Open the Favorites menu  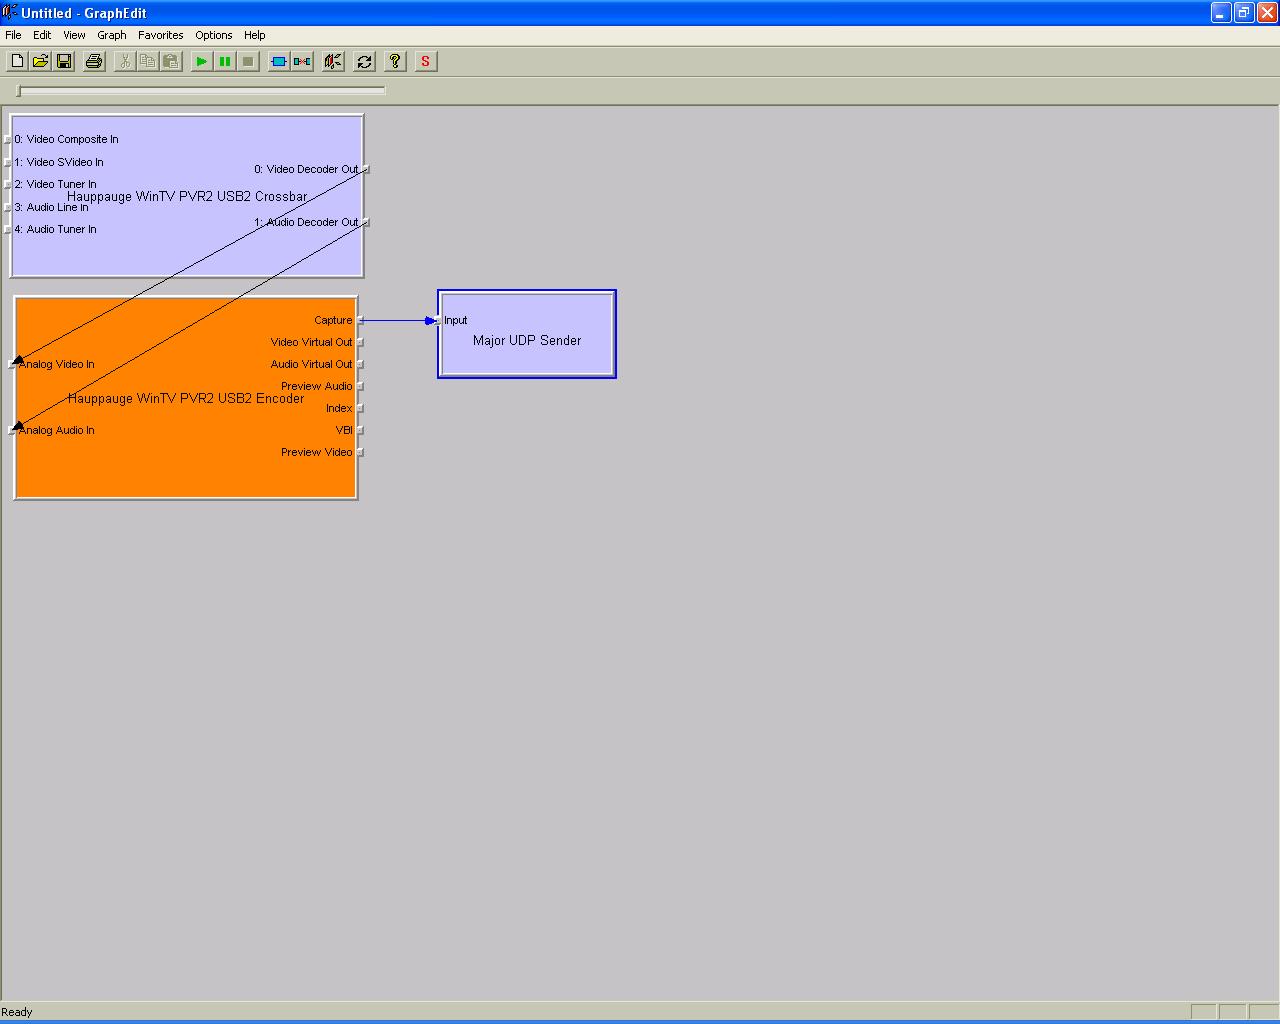point(160,35)
